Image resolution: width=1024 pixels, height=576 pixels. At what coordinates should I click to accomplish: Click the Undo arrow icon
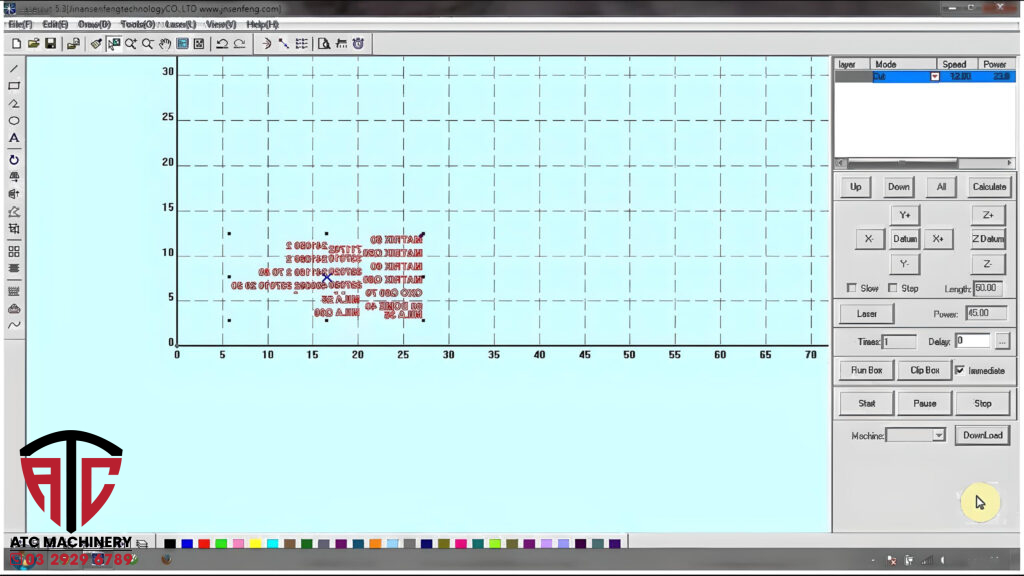(222, 44)
